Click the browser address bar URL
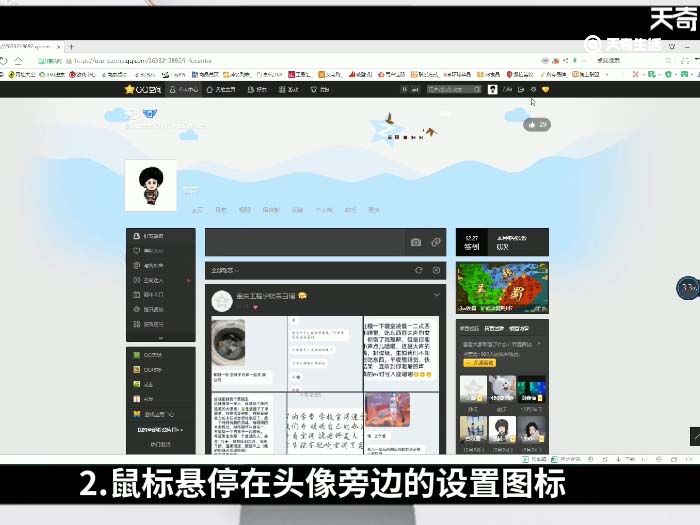The height and width of the screenshot is (525, 700). [143, 61]
